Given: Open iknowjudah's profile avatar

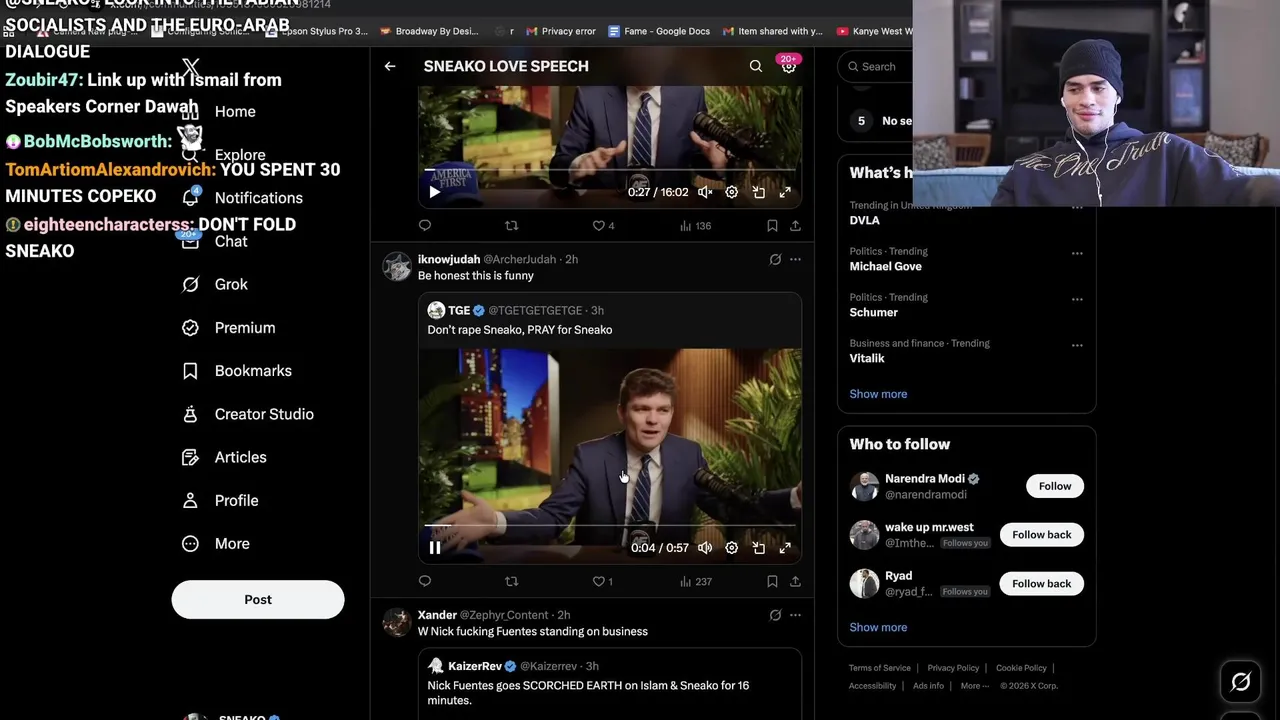Looking at the screenshot, I should click(397, 266).
